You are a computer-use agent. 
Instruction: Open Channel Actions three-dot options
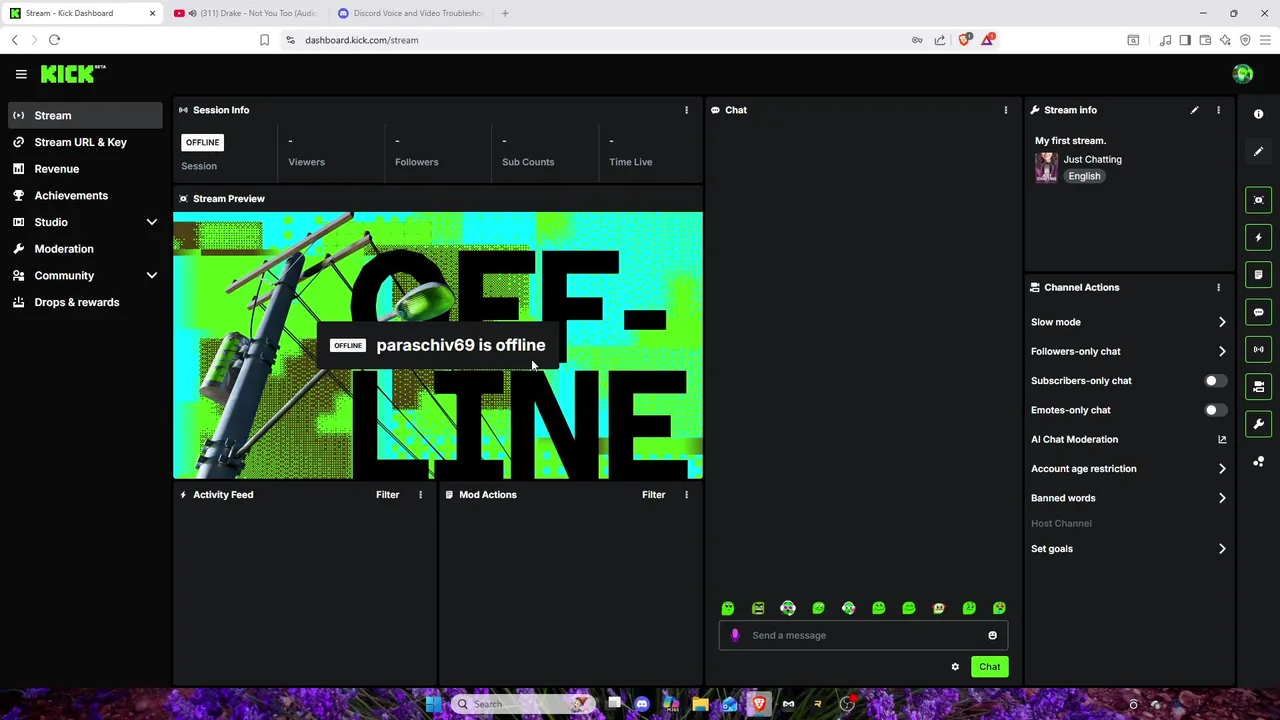pos(1218,287)
